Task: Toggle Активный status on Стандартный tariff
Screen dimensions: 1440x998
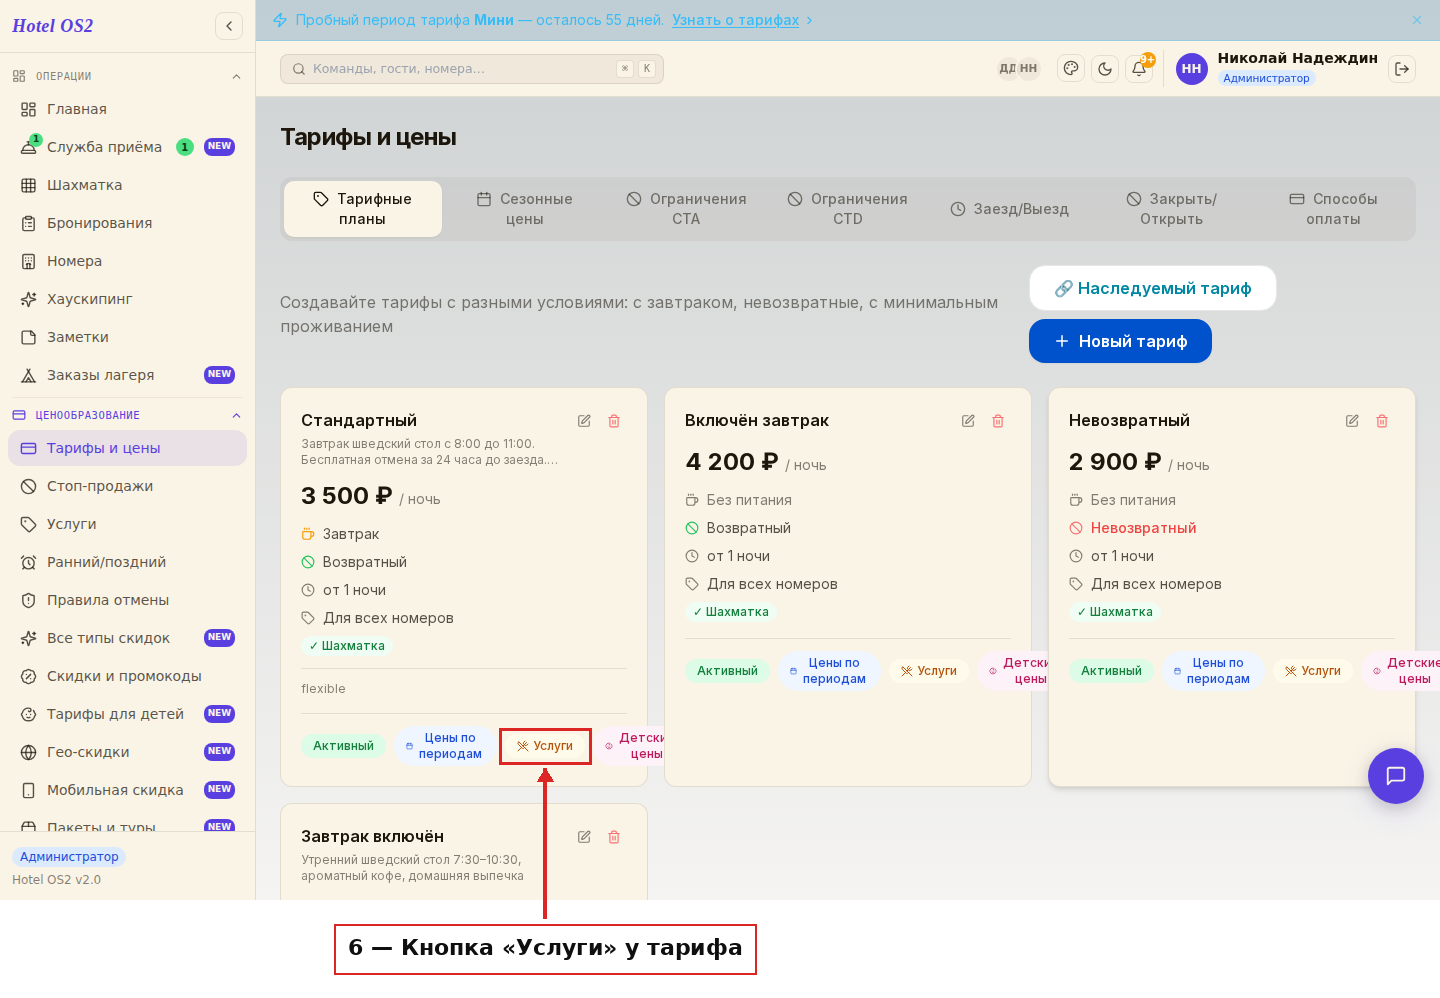Action: [x=343, y=746]
